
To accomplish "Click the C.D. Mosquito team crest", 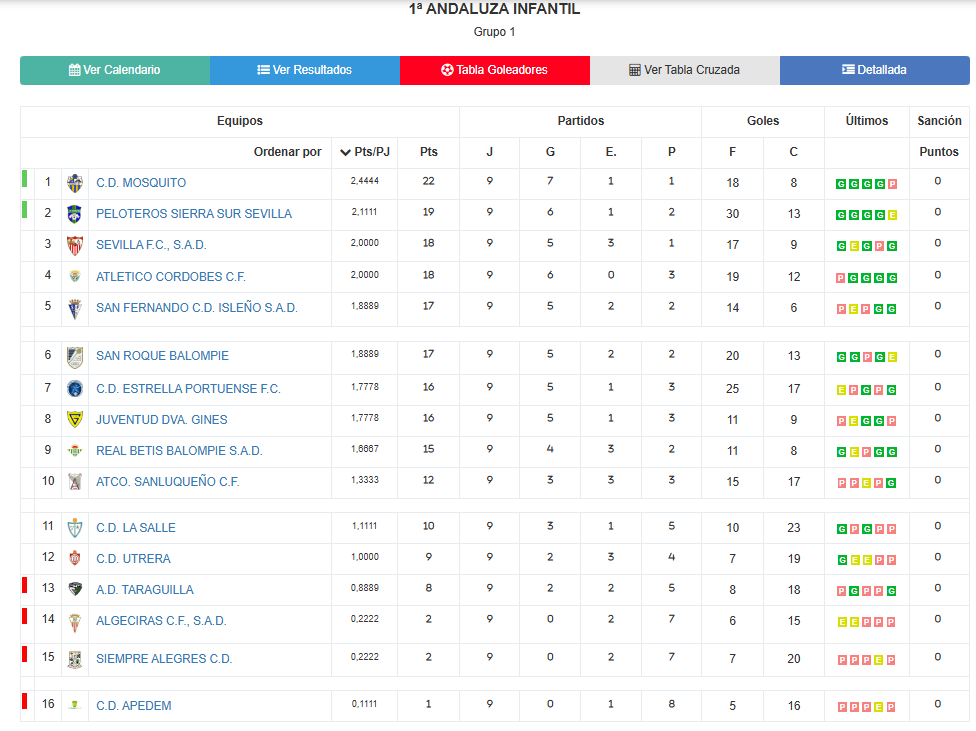I will tap(75, 183).
